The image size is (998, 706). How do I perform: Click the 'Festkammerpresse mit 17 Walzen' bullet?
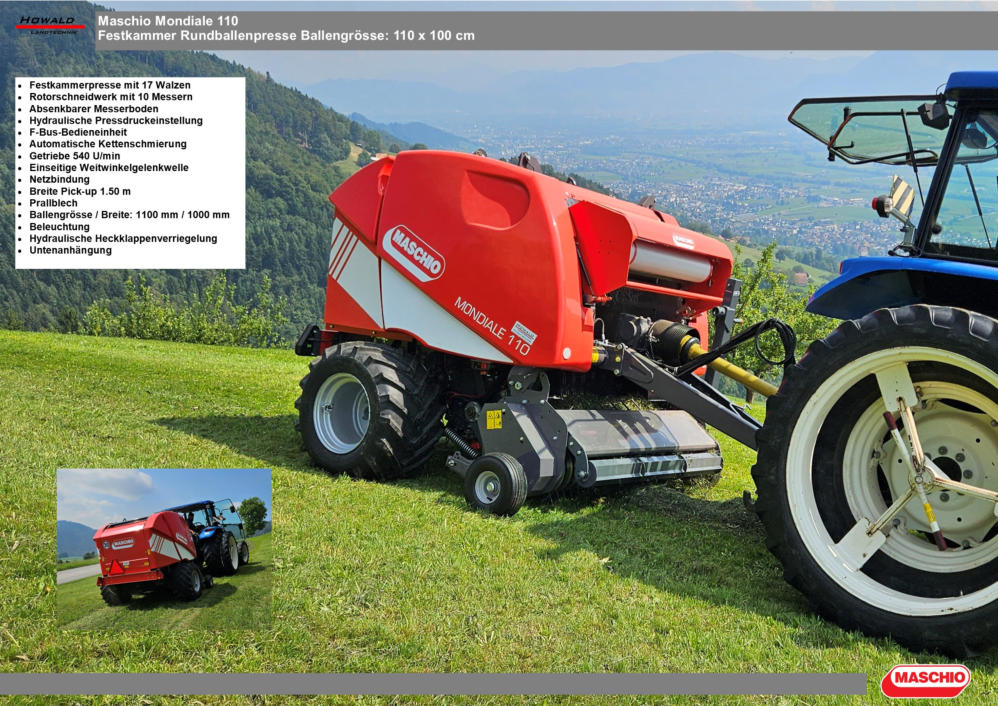(110, 86)
